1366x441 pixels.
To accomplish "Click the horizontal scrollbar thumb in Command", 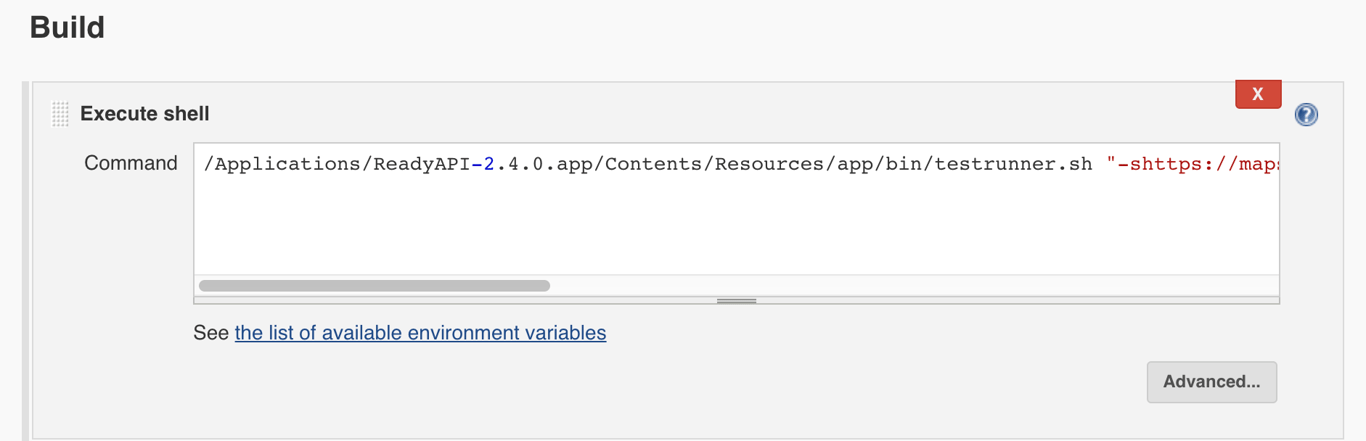I will (374, 286).
